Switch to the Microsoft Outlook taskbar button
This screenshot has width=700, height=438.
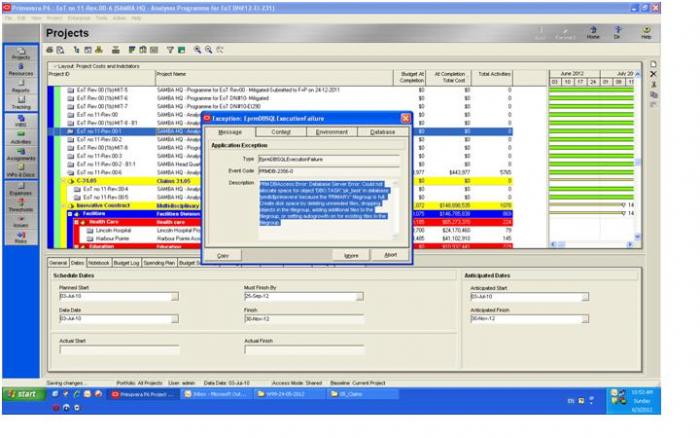point(217,394)
